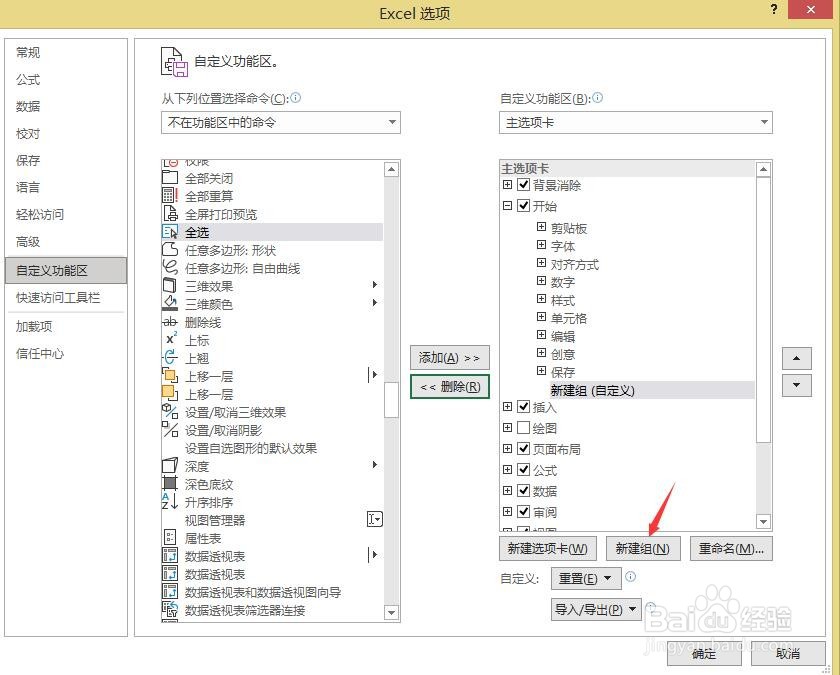Switch to the 校对 category
The image size is (840, 675).
(28, 133)
